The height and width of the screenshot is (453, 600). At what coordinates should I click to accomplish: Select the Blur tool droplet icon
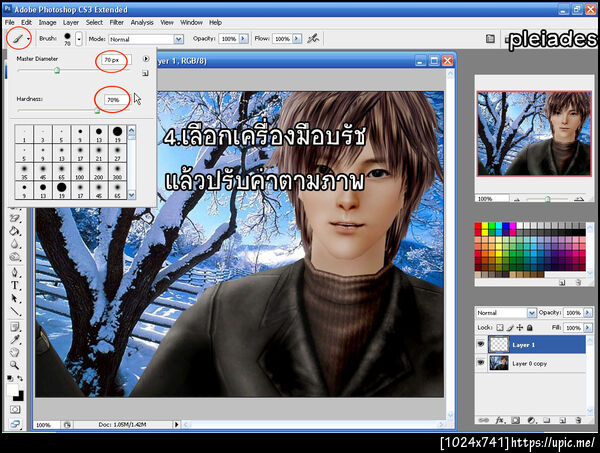click(15, 244)
